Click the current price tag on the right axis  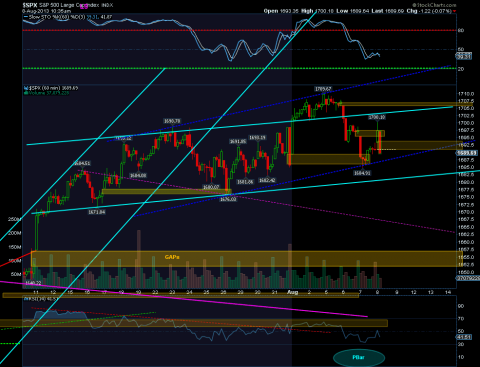[x=466, y=153]
